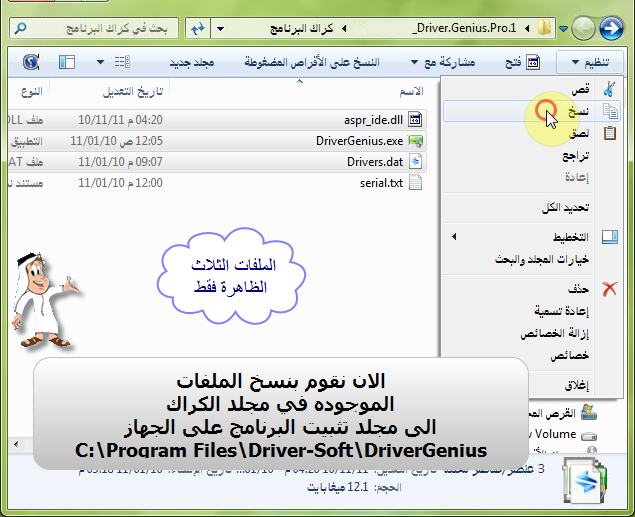Click the 12:00 date of serial.txt
The height and width of the screenshot is (517, 635).
click(120, 183)
